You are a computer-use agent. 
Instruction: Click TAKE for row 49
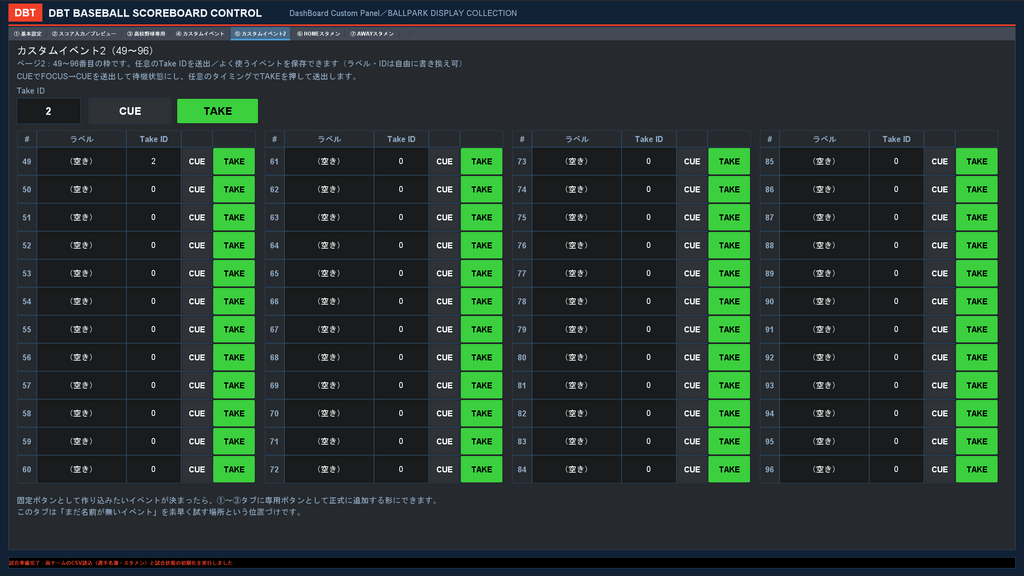click(234, 161)
